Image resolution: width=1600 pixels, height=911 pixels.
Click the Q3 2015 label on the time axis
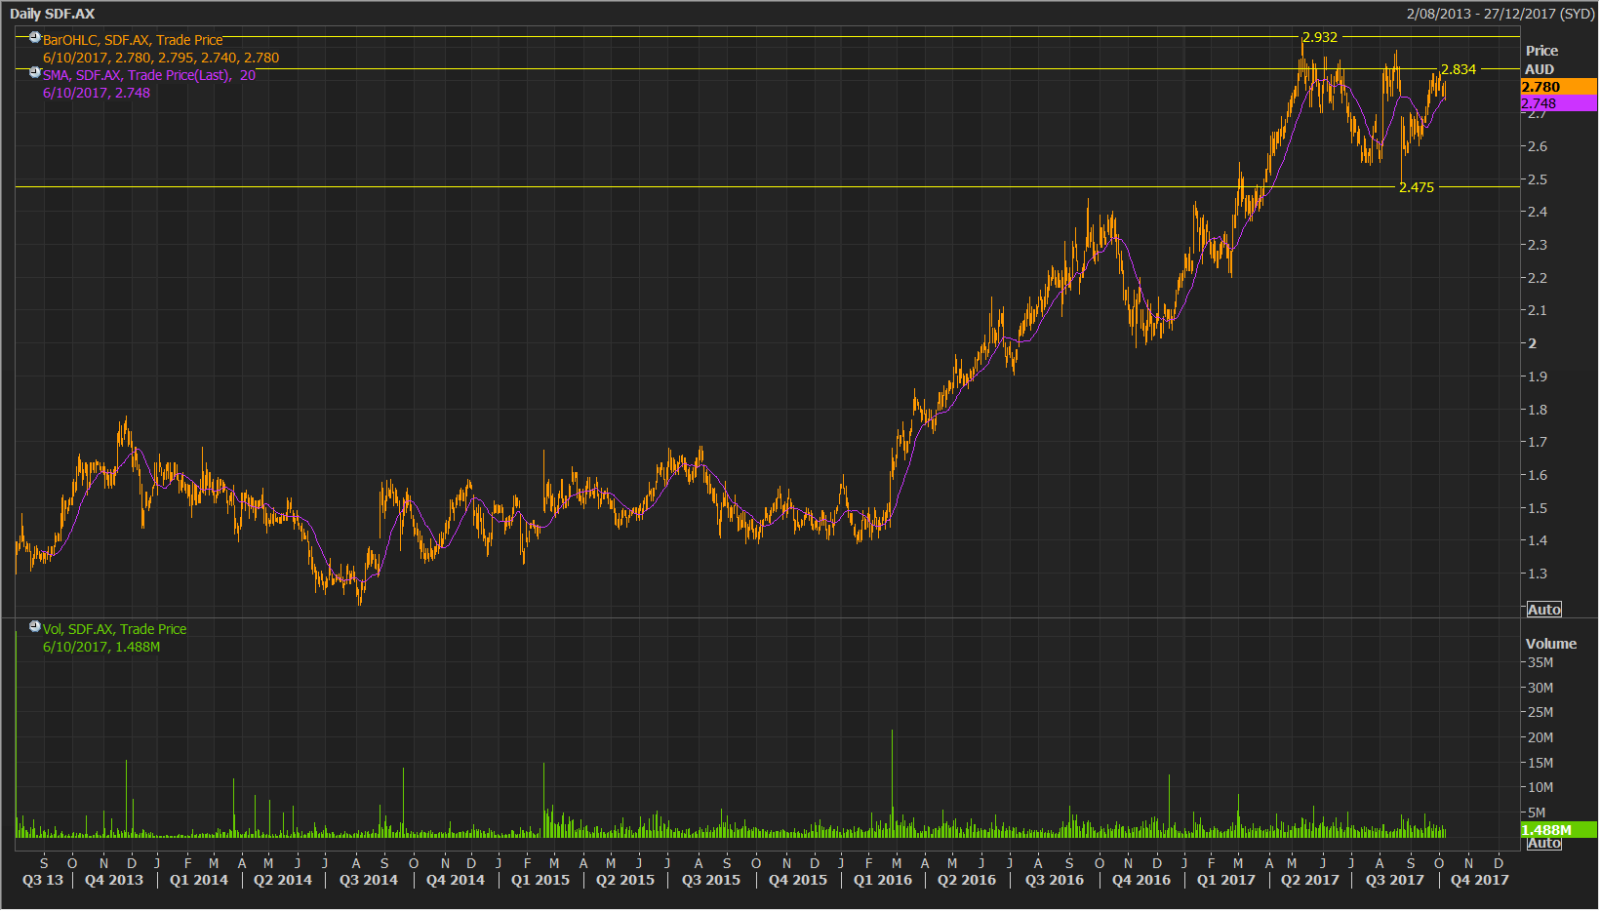(x=712, y=881)
